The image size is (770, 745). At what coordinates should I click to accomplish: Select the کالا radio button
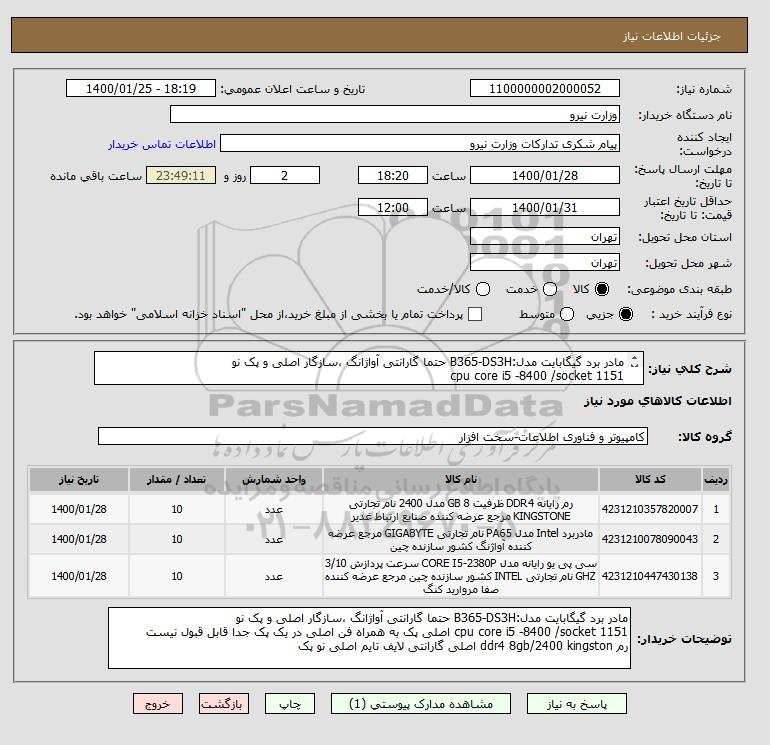coord(602,289)
